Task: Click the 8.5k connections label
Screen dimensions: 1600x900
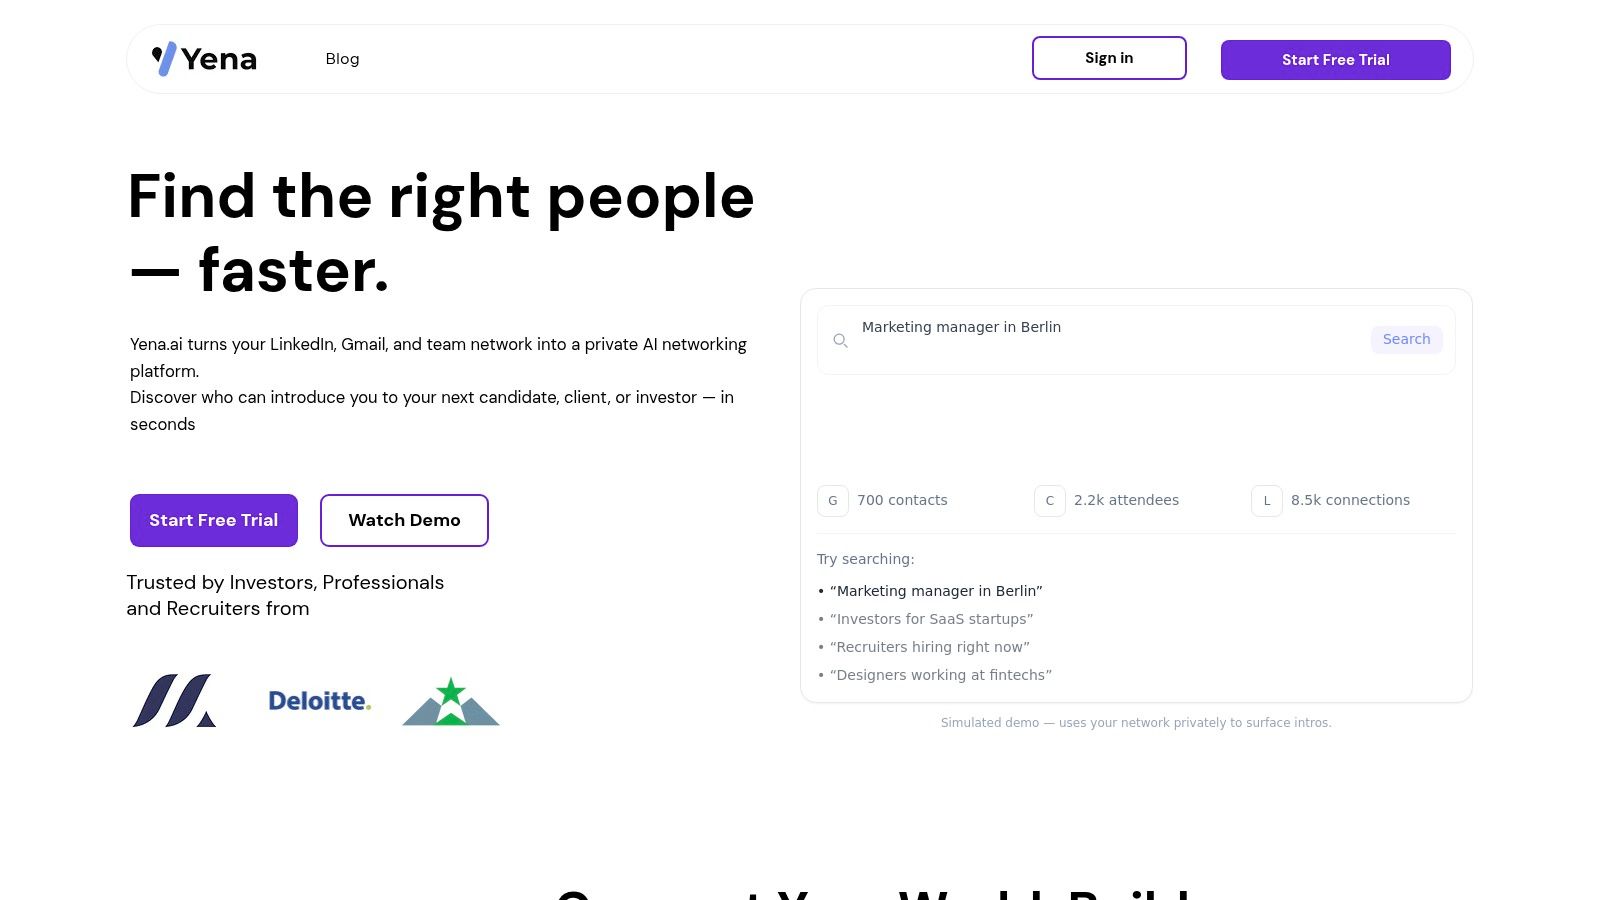Action: click(x=1350, y=500)
